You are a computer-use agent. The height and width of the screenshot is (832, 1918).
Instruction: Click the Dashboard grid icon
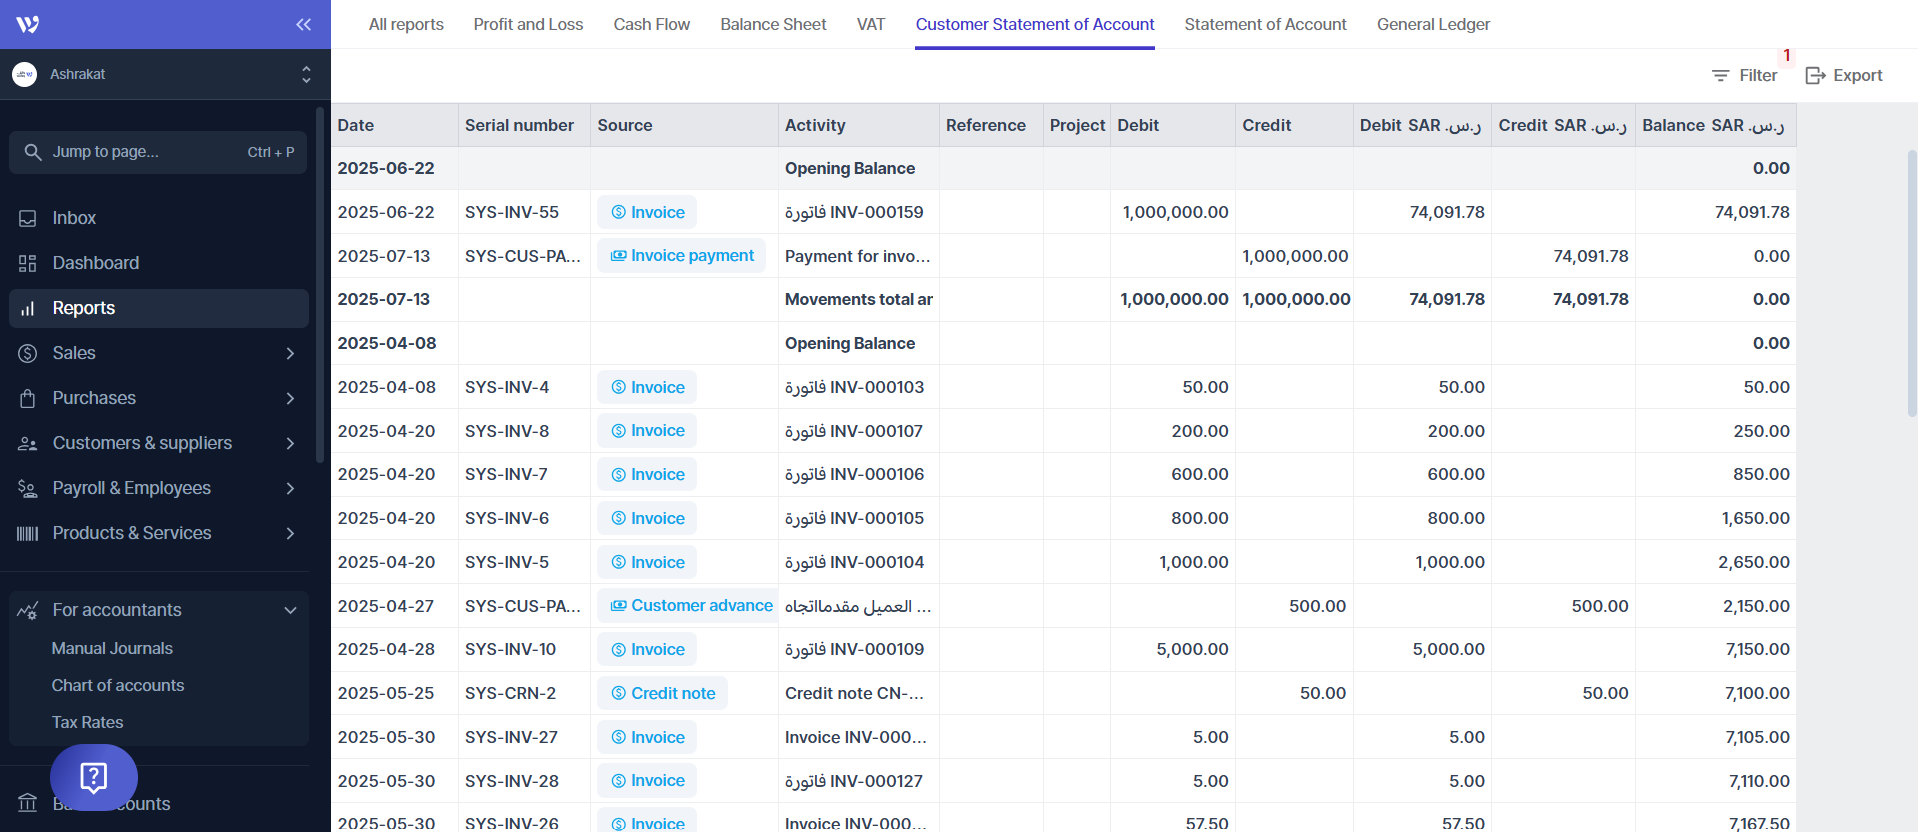[x=28, y=263]
